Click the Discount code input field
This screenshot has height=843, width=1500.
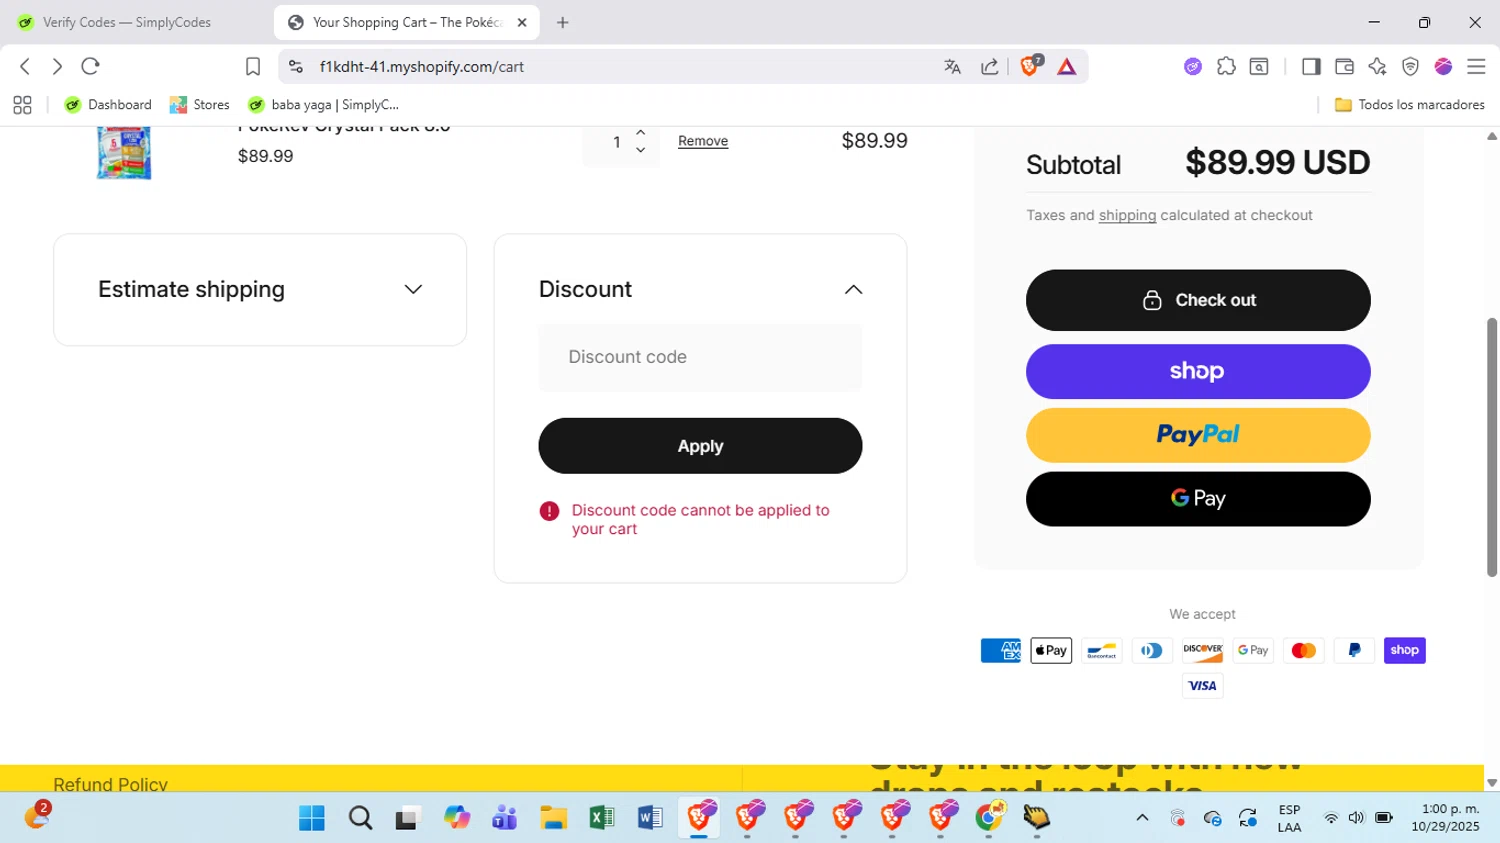[700, 357]
